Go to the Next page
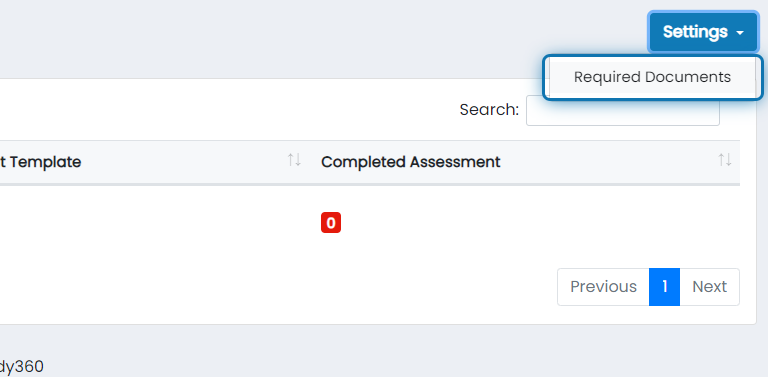The image size is (768, 377). click(x=710, y=287)
